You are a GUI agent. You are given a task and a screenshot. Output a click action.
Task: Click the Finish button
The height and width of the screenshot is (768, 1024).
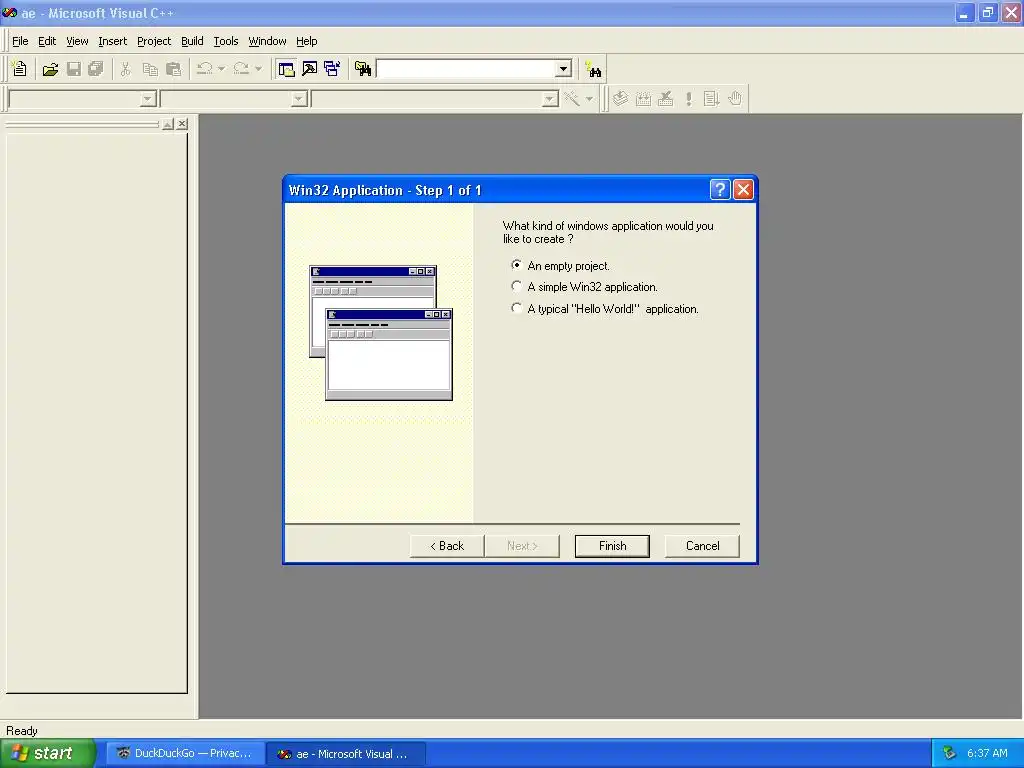[x=613, y=546]
